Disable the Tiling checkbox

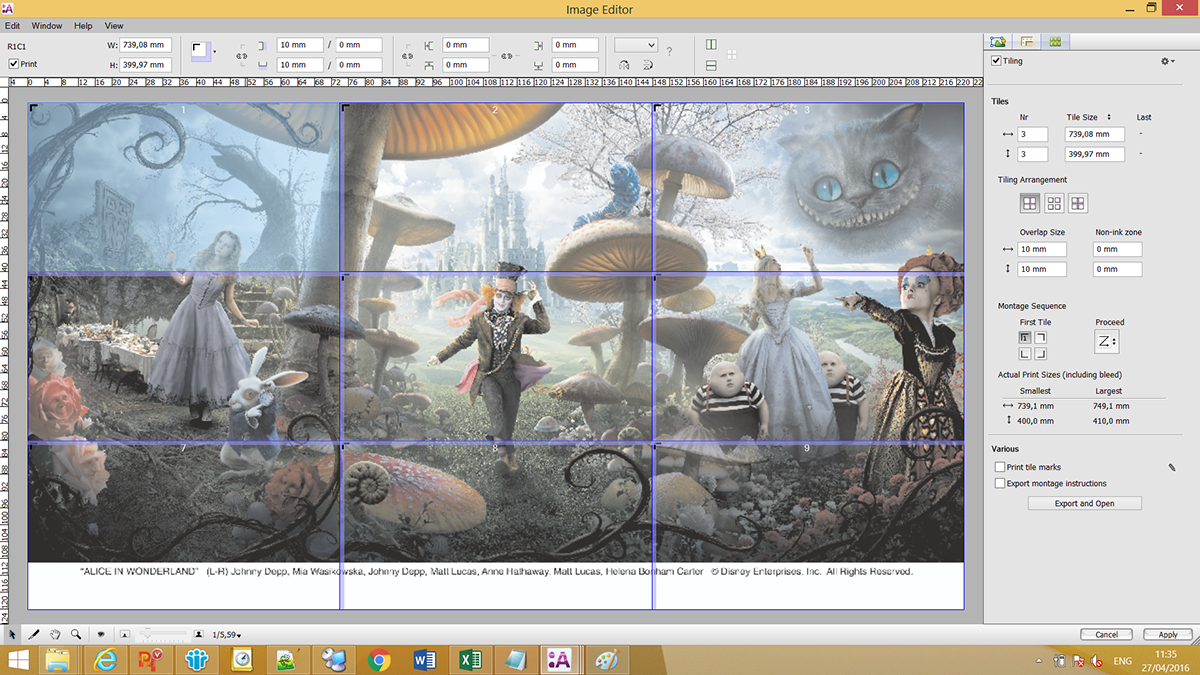pyautogui.click(x=996, y=61)
